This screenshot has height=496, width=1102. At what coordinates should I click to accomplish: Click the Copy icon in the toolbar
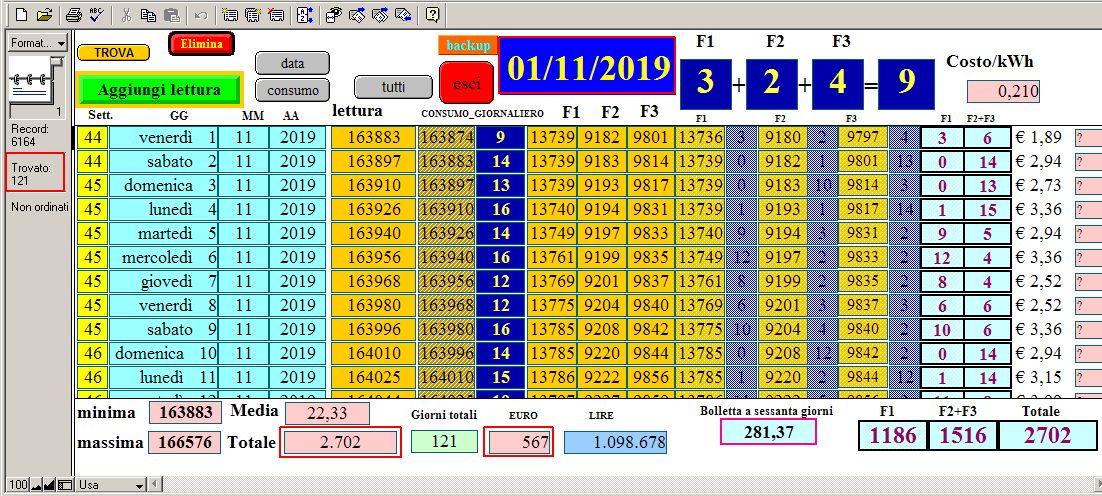point(148,15)
